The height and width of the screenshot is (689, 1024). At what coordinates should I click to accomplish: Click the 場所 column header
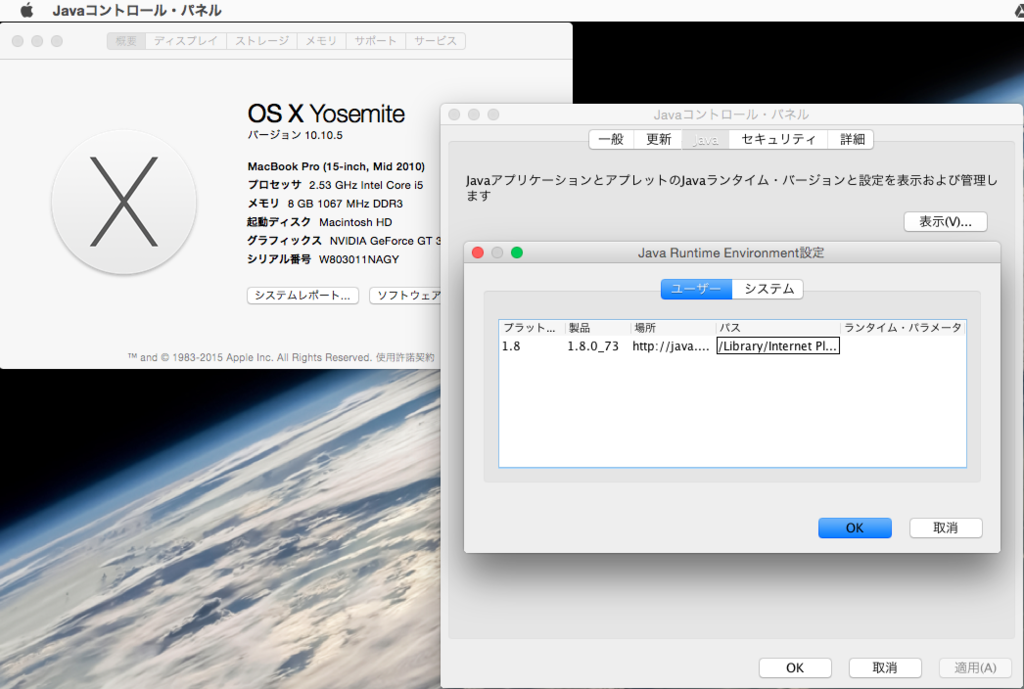[673, 328]
